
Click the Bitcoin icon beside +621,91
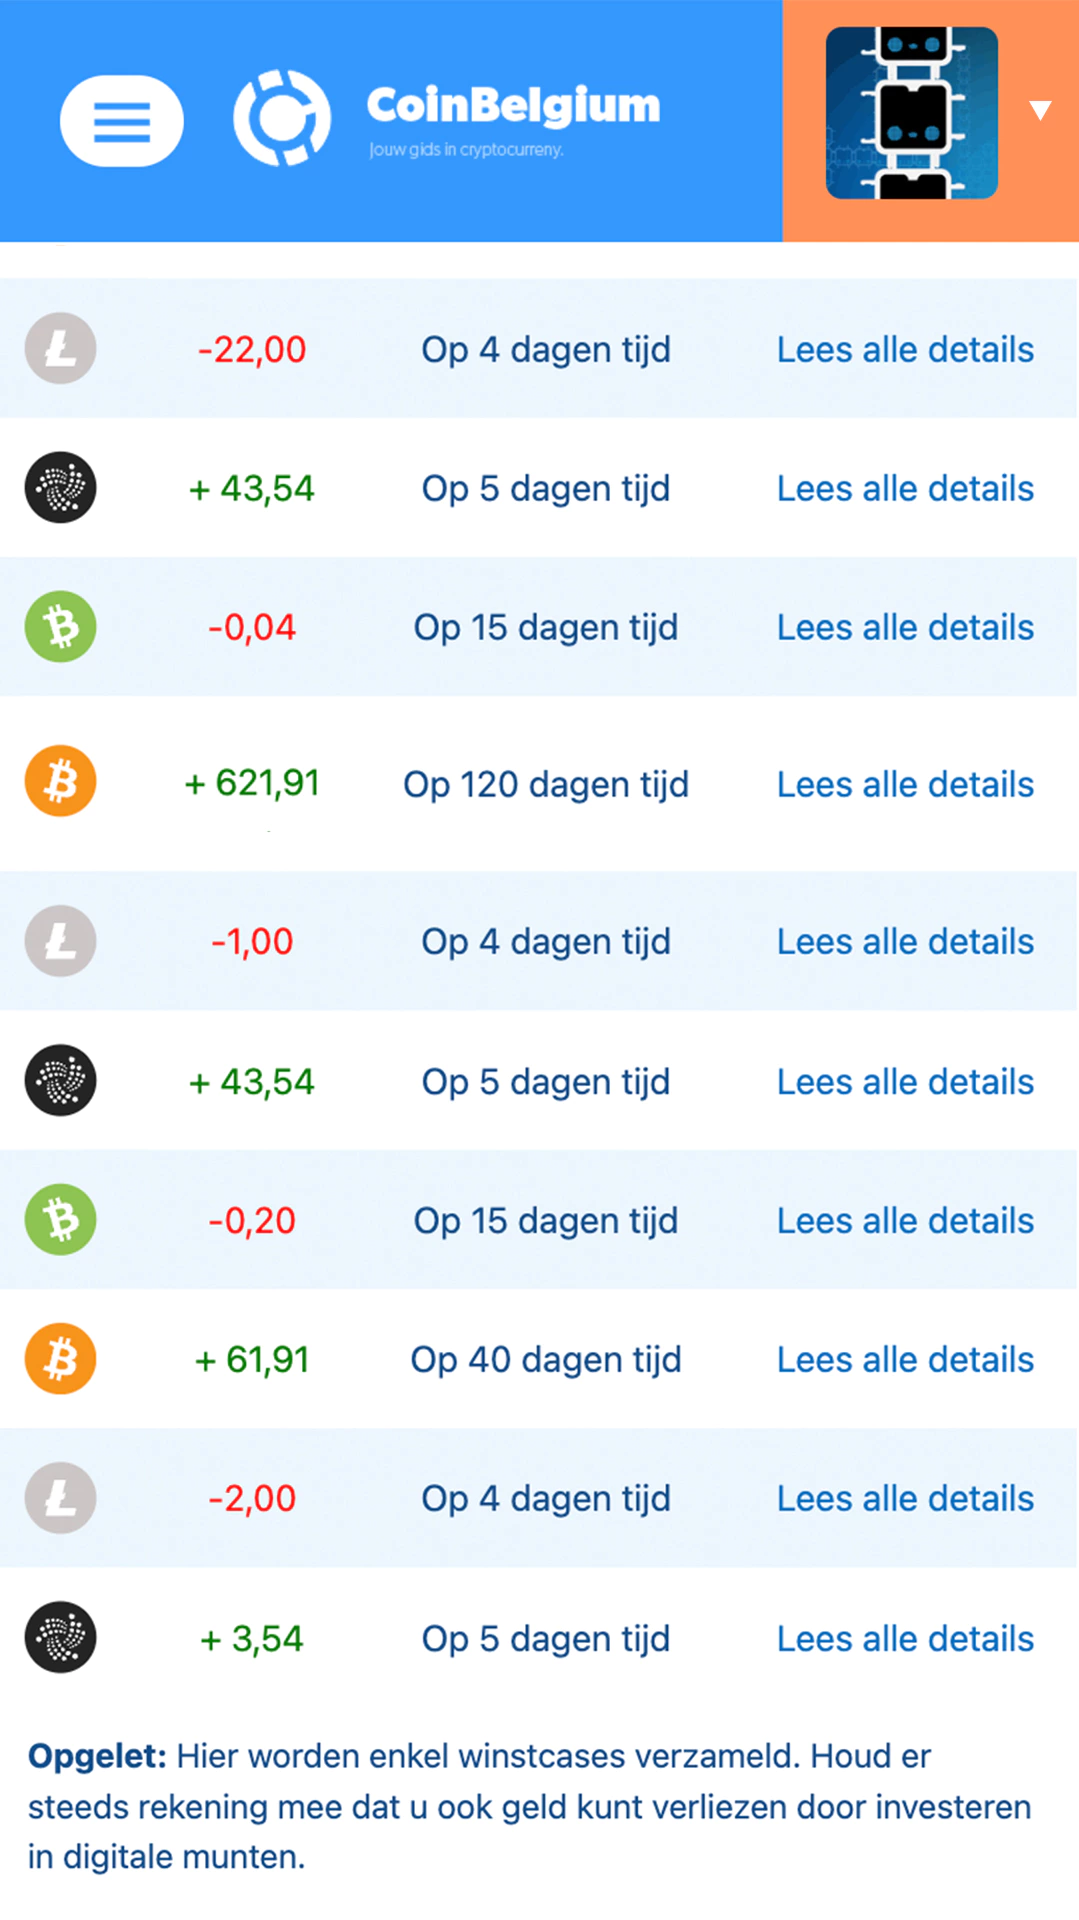click(x=61, y=781)
